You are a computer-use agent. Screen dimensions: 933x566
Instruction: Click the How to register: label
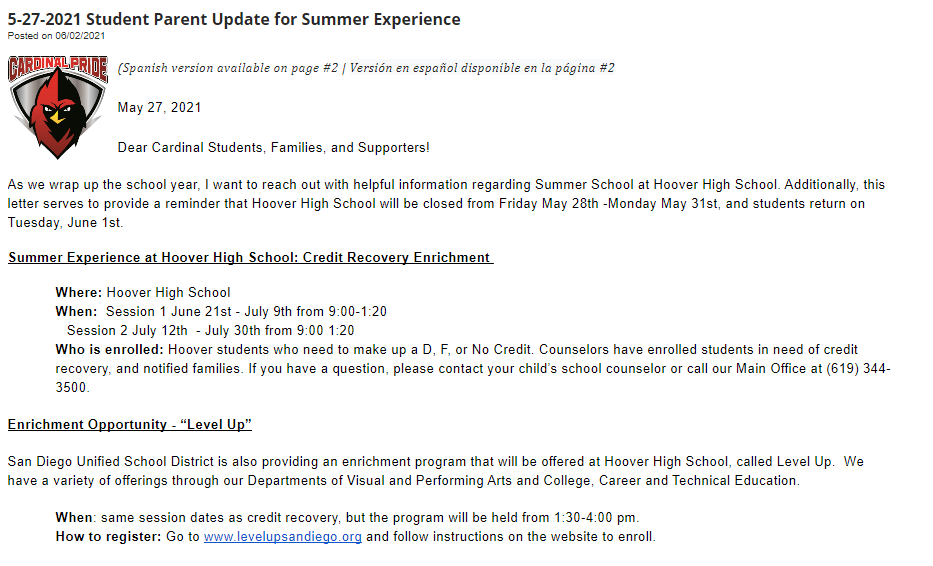coord(108,537)
